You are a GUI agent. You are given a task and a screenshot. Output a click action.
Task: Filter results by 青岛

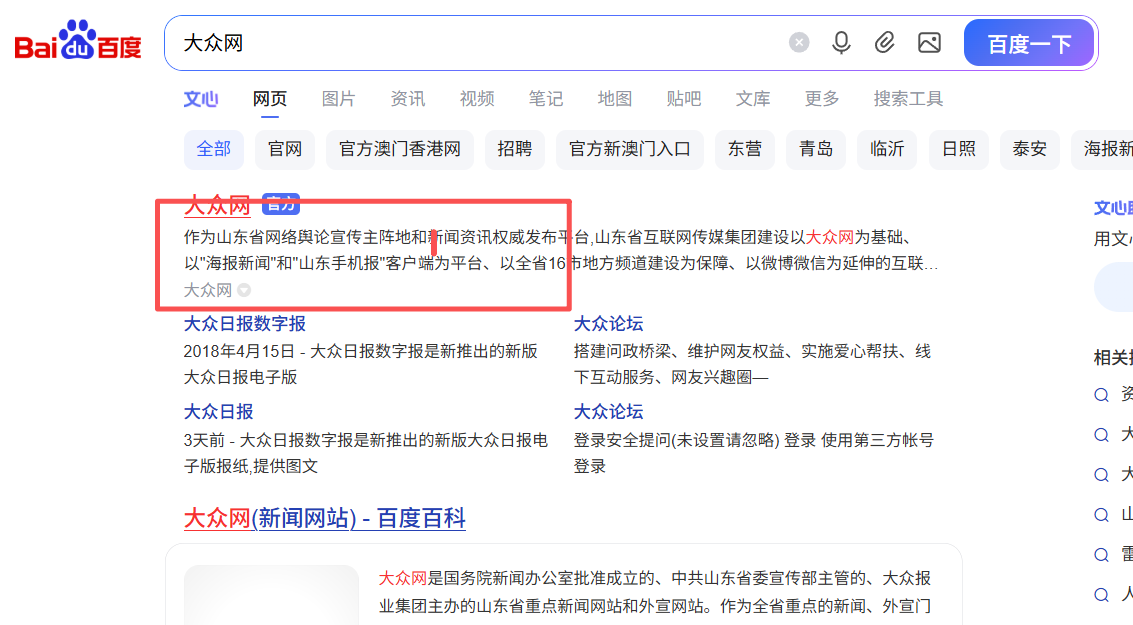[x=816, y=149]
